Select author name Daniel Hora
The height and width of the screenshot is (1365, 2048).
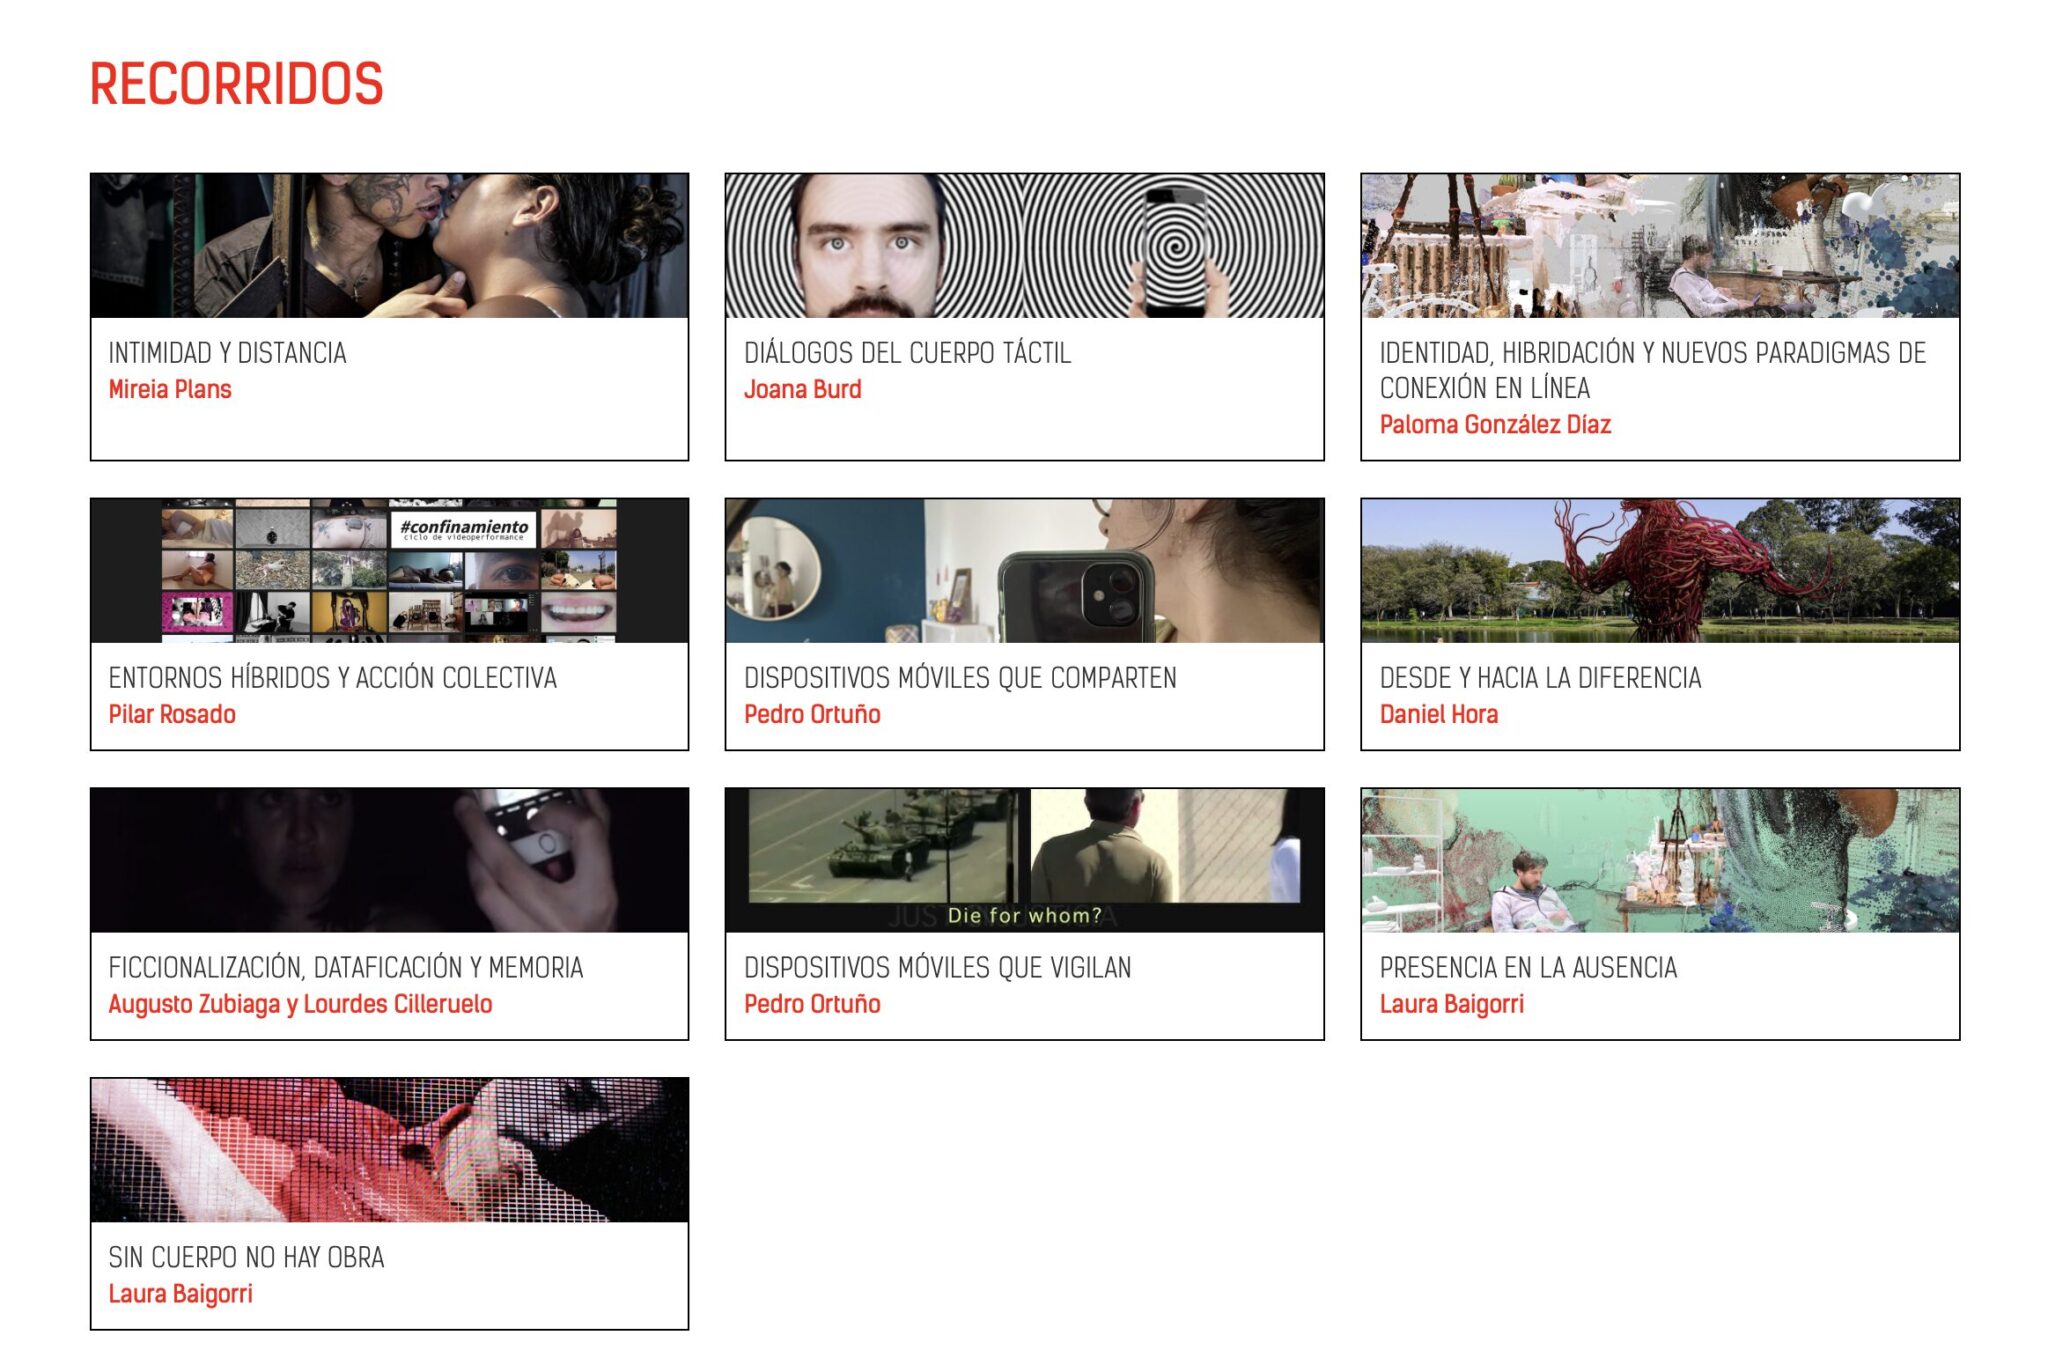(1438, 715)
